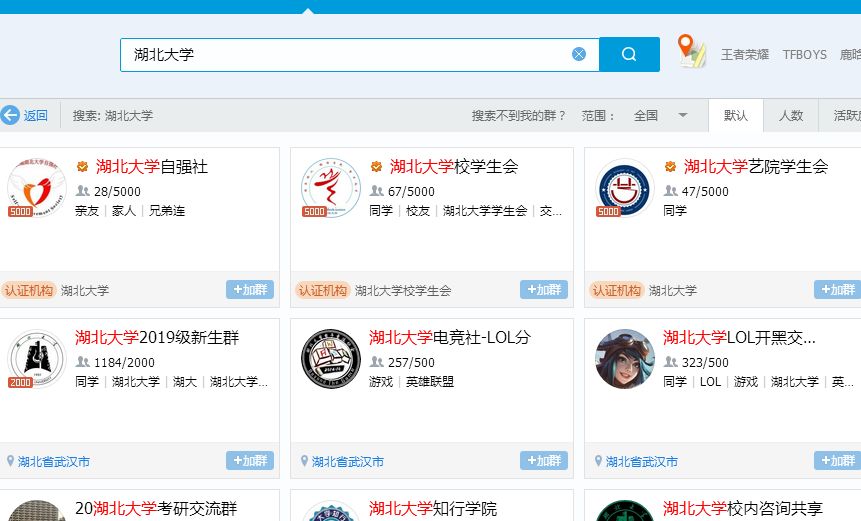The image size is (861, 521).
Task: Click member count icon of 2019级新生群
Action: [82, 362]
